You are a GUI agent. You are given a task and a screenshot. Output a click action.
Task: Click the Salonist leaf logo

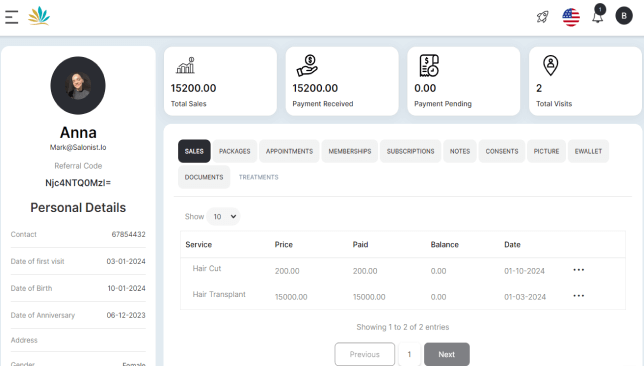(x=39, y=16)
